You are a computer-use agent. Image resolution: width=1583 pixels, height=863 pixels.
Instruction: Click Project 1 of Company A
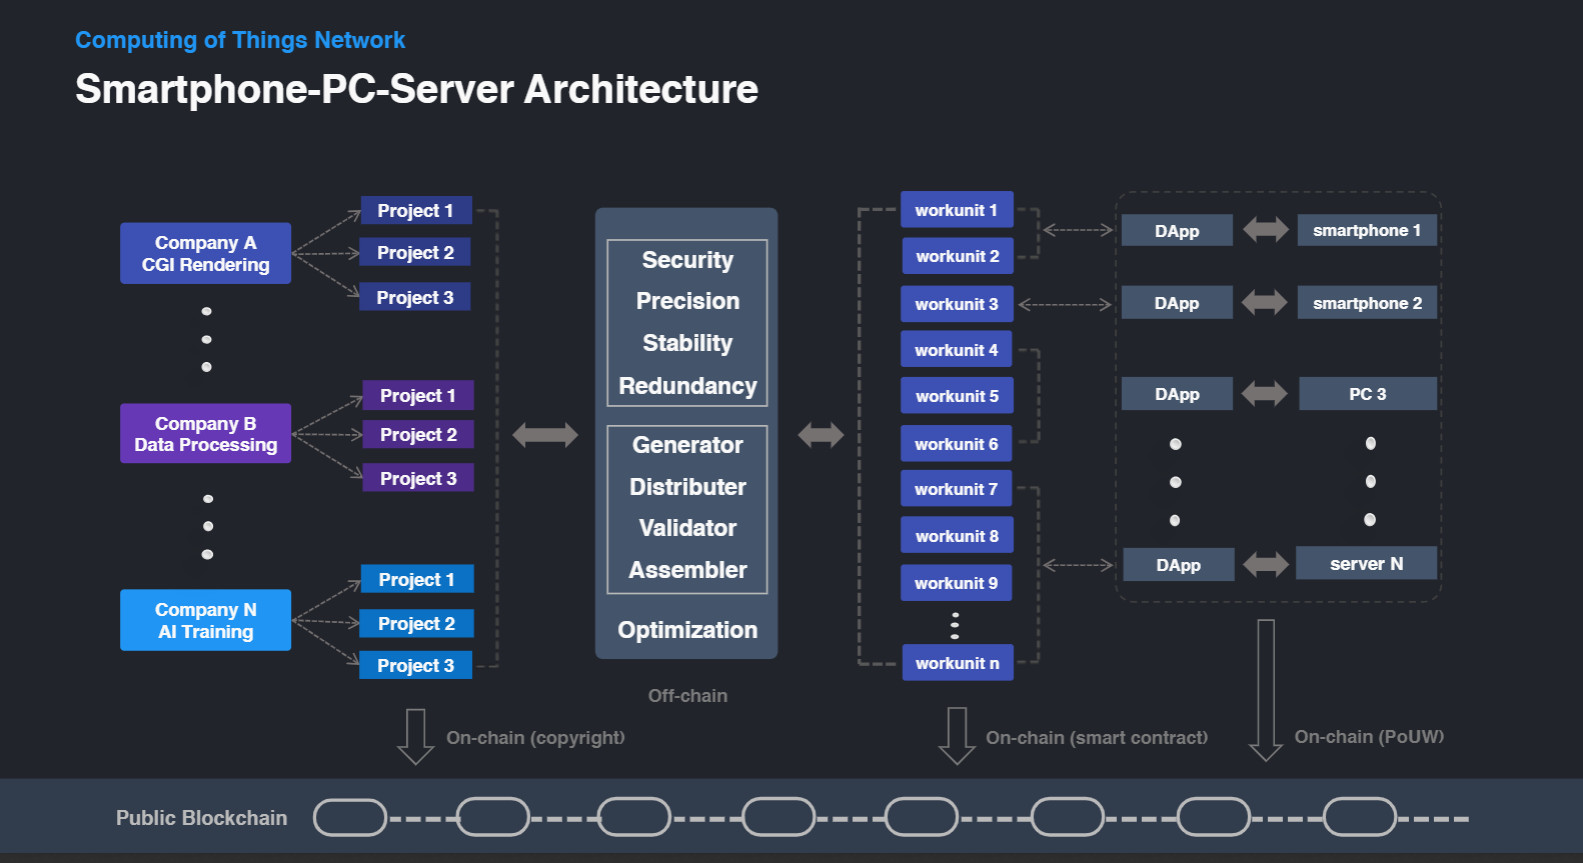tap(415, 210)
